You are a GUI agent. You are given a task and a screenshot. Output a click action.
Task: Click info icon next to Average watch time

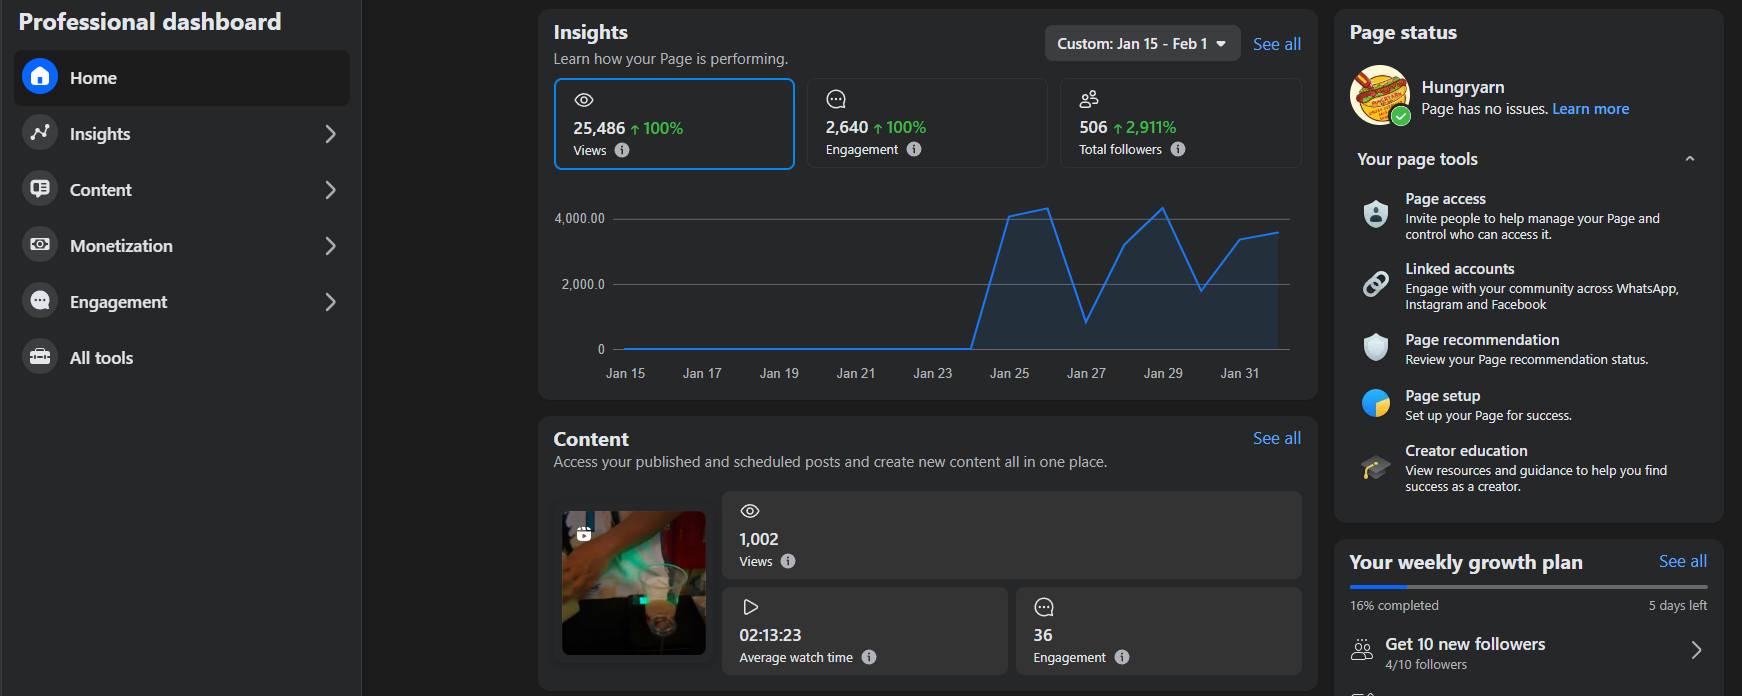[869, 657]
